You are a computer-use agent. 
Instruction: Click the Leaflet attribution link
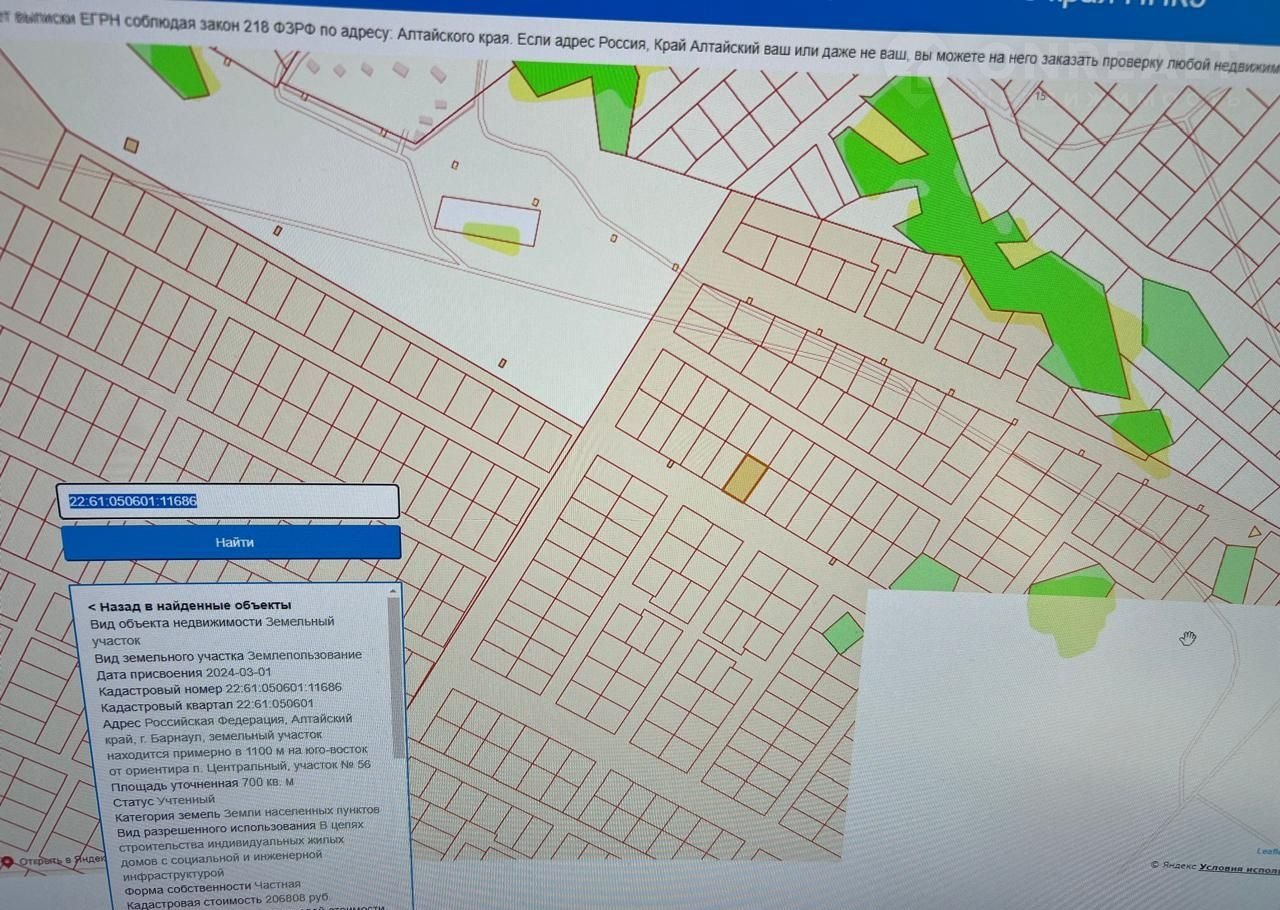1268,851
